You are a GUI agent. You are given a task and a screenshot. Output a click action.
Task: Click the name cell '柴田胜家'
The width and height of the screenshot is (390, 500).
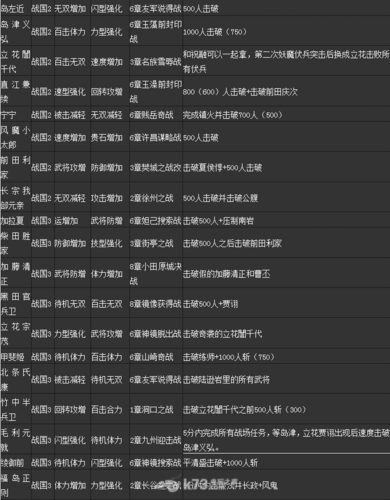click(x=15, y=243)
